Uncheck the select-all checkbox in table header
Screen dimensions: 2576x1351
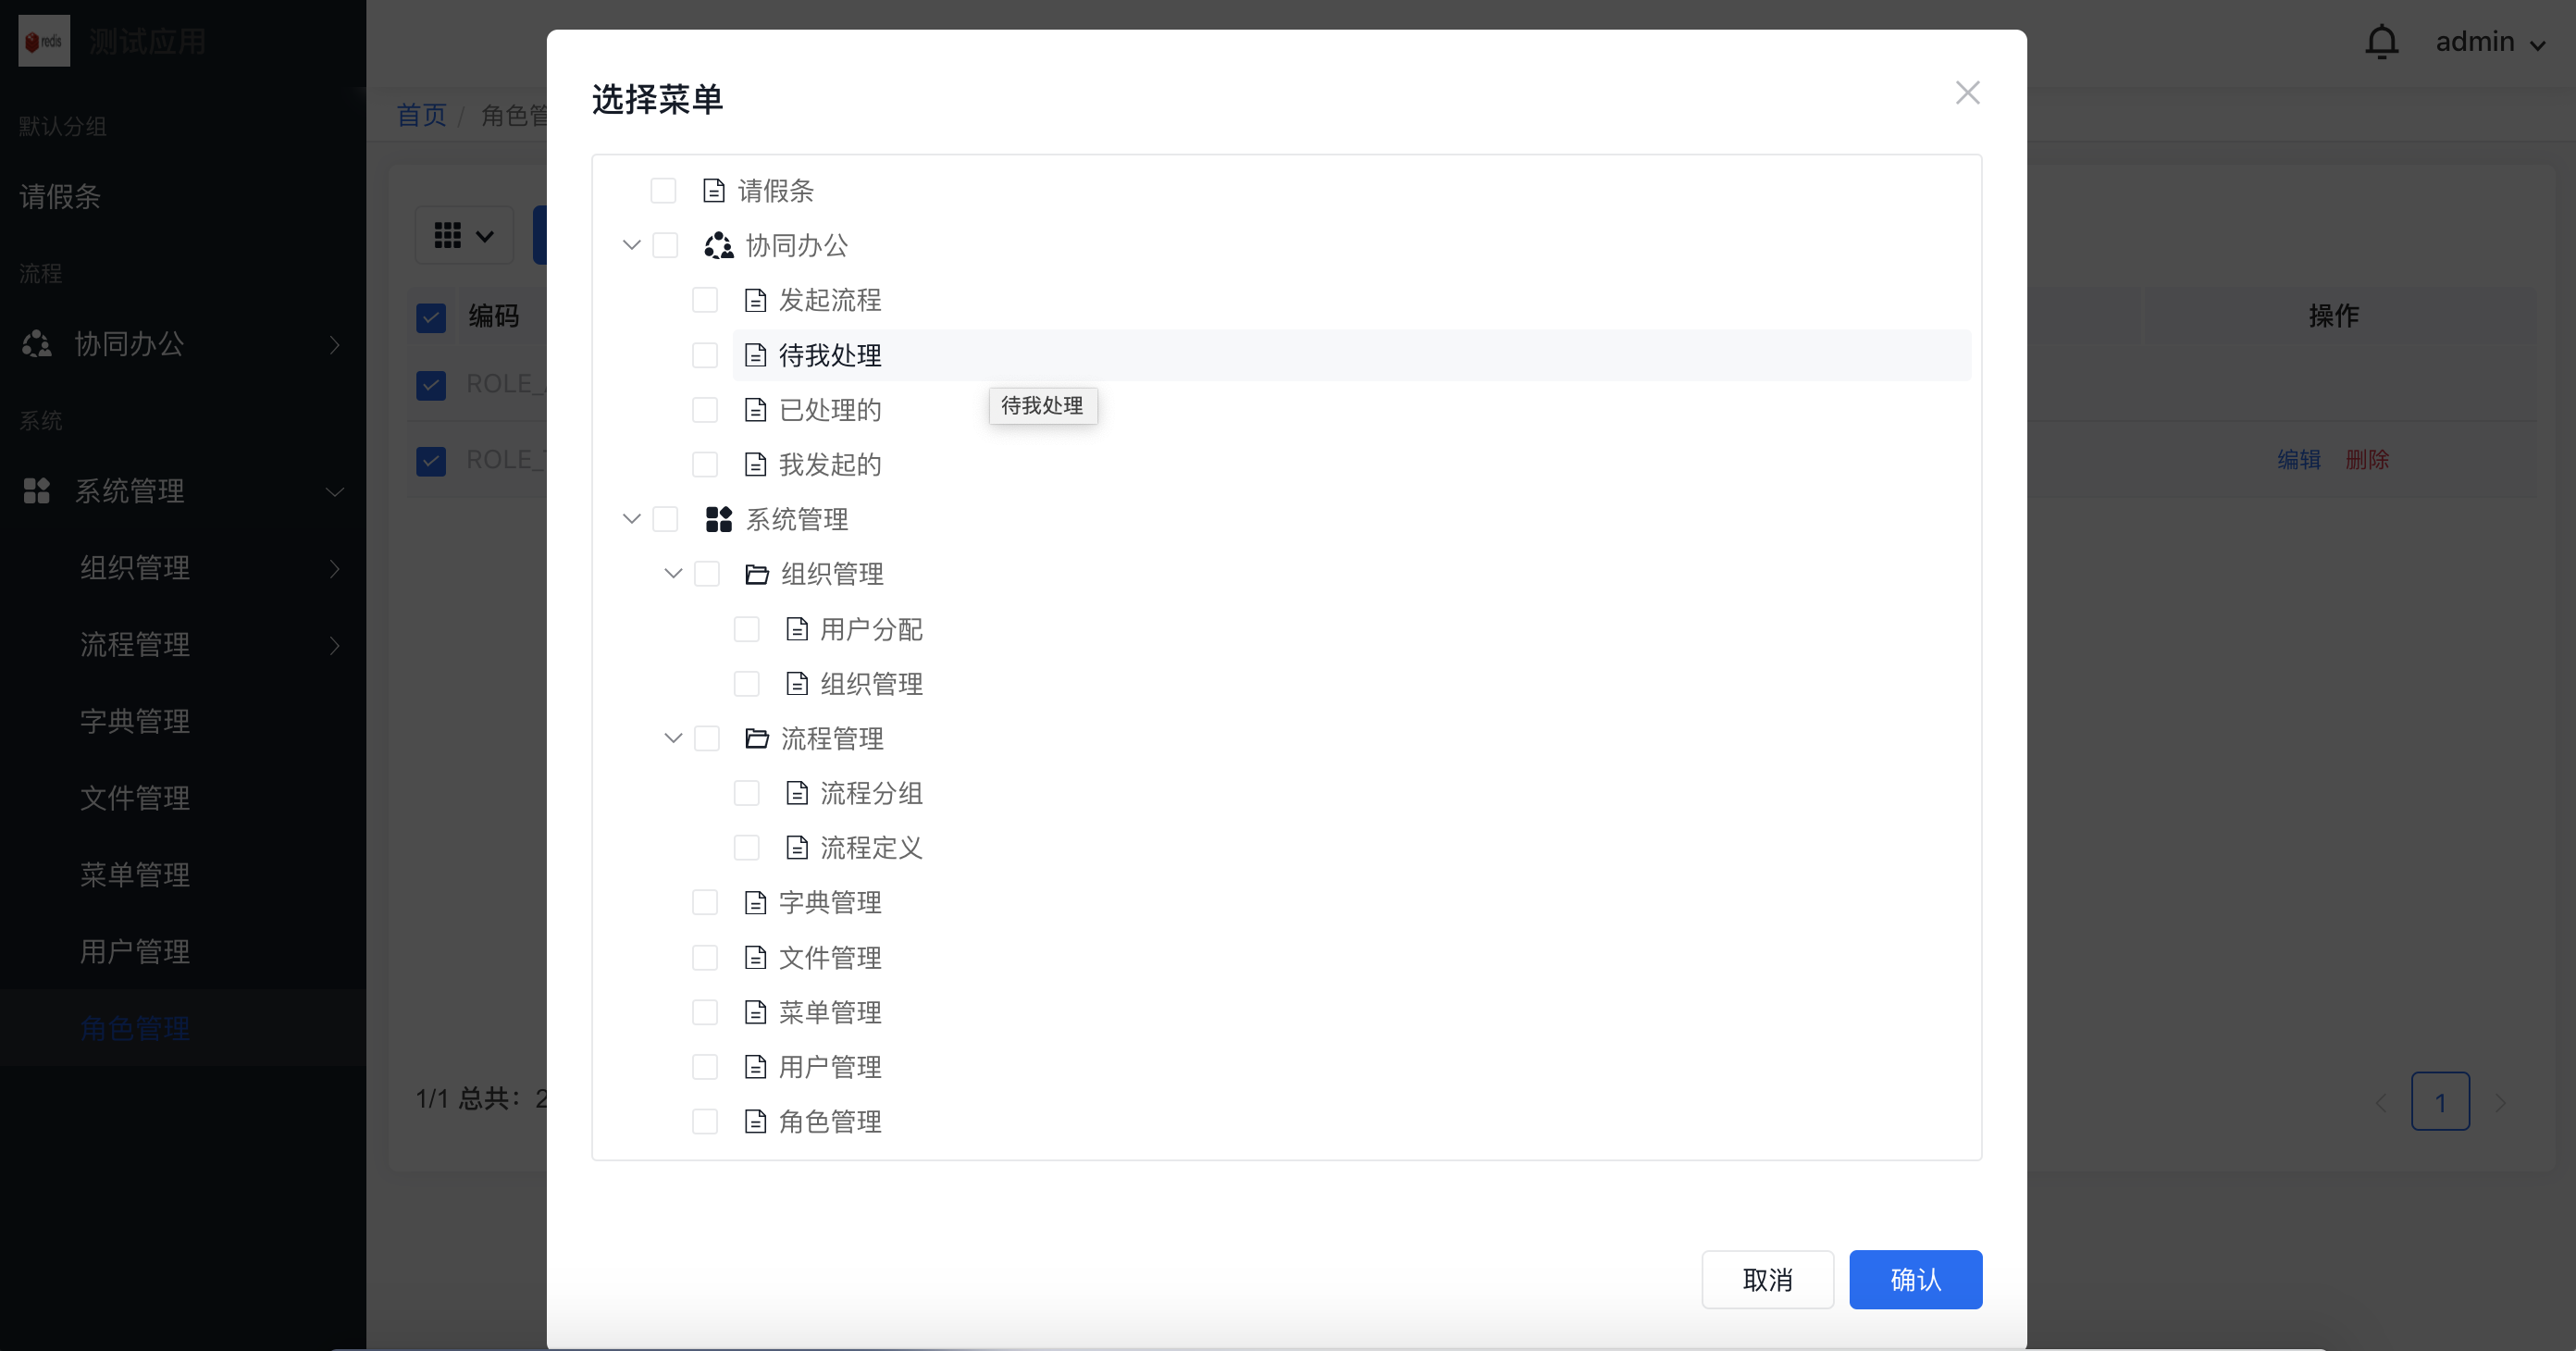[x=430, y=317]
